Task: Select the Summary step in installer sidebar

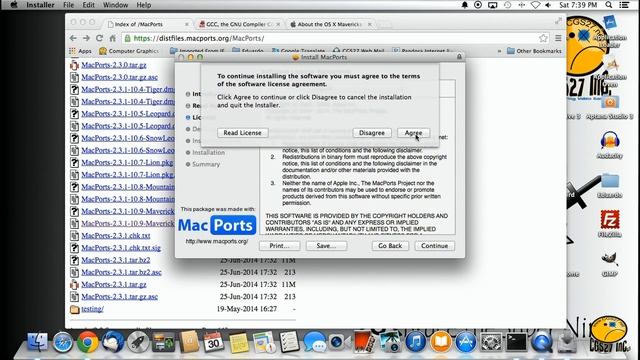Action: [206, 164]
